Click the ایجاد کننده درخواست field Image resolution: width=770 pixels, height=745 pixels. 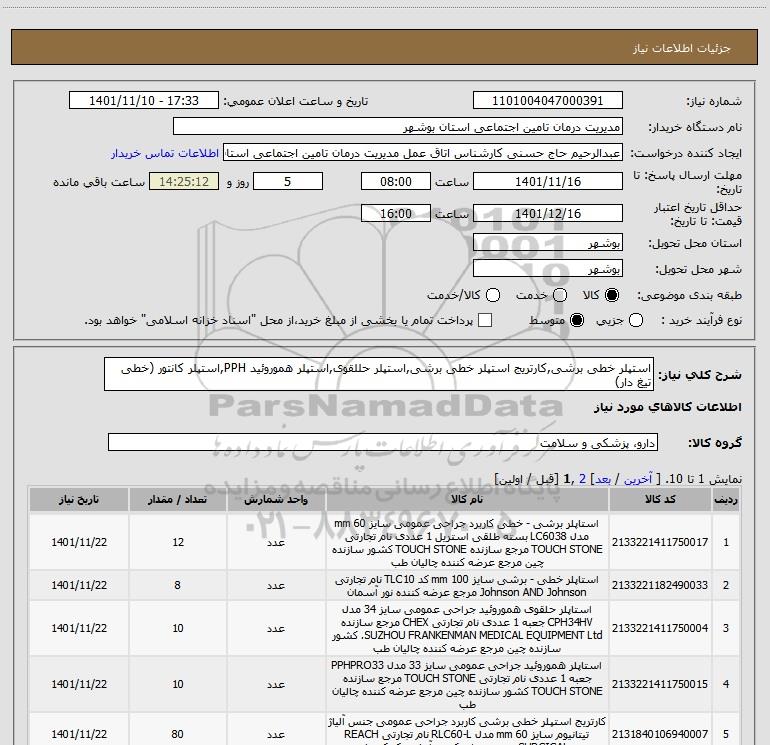point(423,153)
